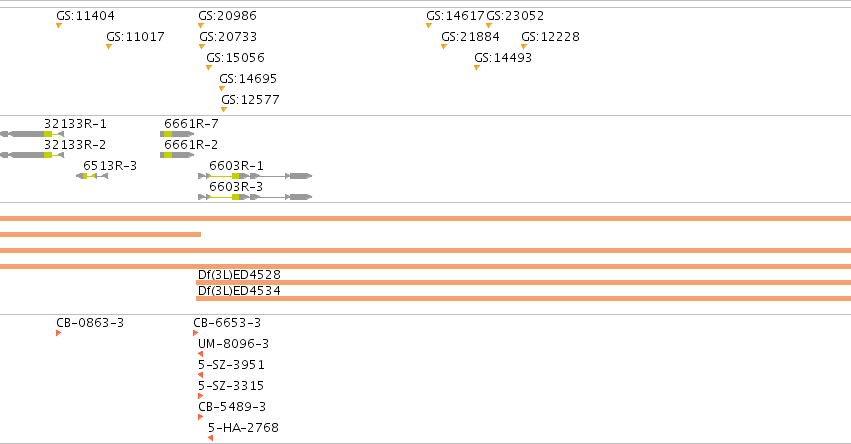Image resolution: width=851 pixels, height=444 pixels.
Task: Click the orange triangle under GS:12577
Action: (224, 110)
